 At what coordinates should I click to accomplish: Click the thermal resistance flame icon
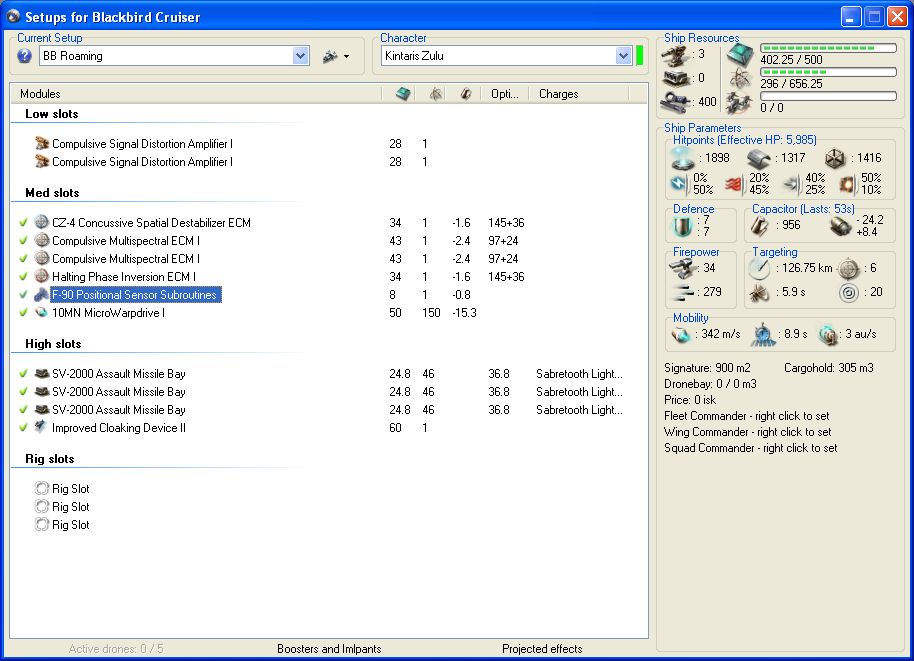tap(734, 184)
